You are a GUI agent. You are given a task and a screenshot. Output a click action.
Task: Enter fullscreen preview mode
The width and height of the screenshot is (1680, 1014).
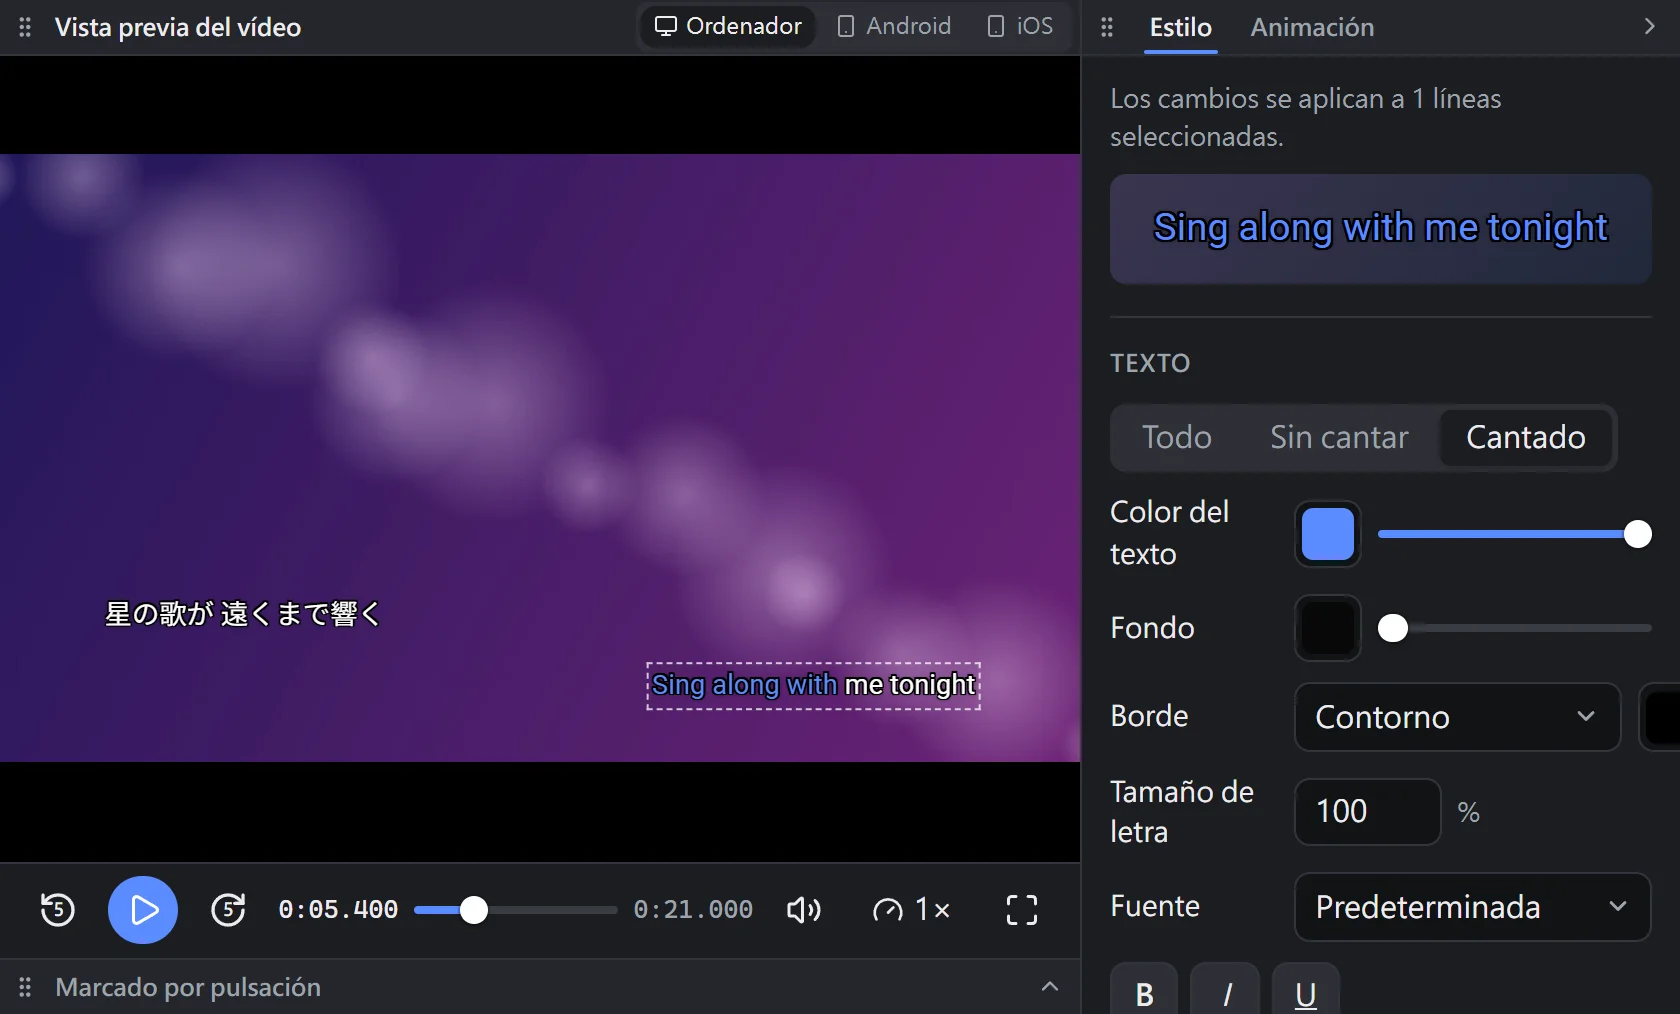pos(1021,910)
